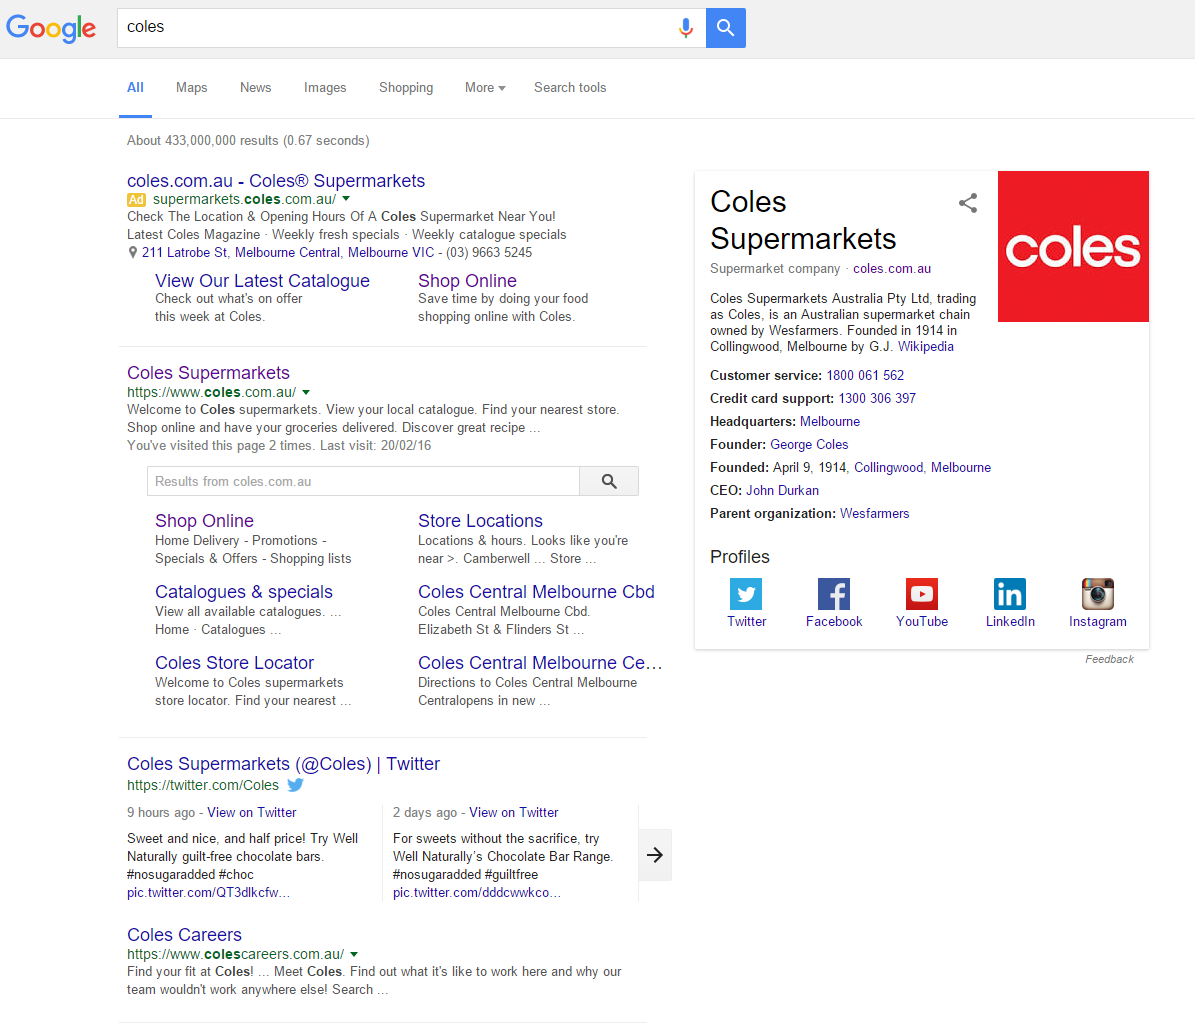Screen dimensions: 1195x1032
Task: Open the Melbourne Central address link
Action: pyautogui.click(x=287, y=252)
